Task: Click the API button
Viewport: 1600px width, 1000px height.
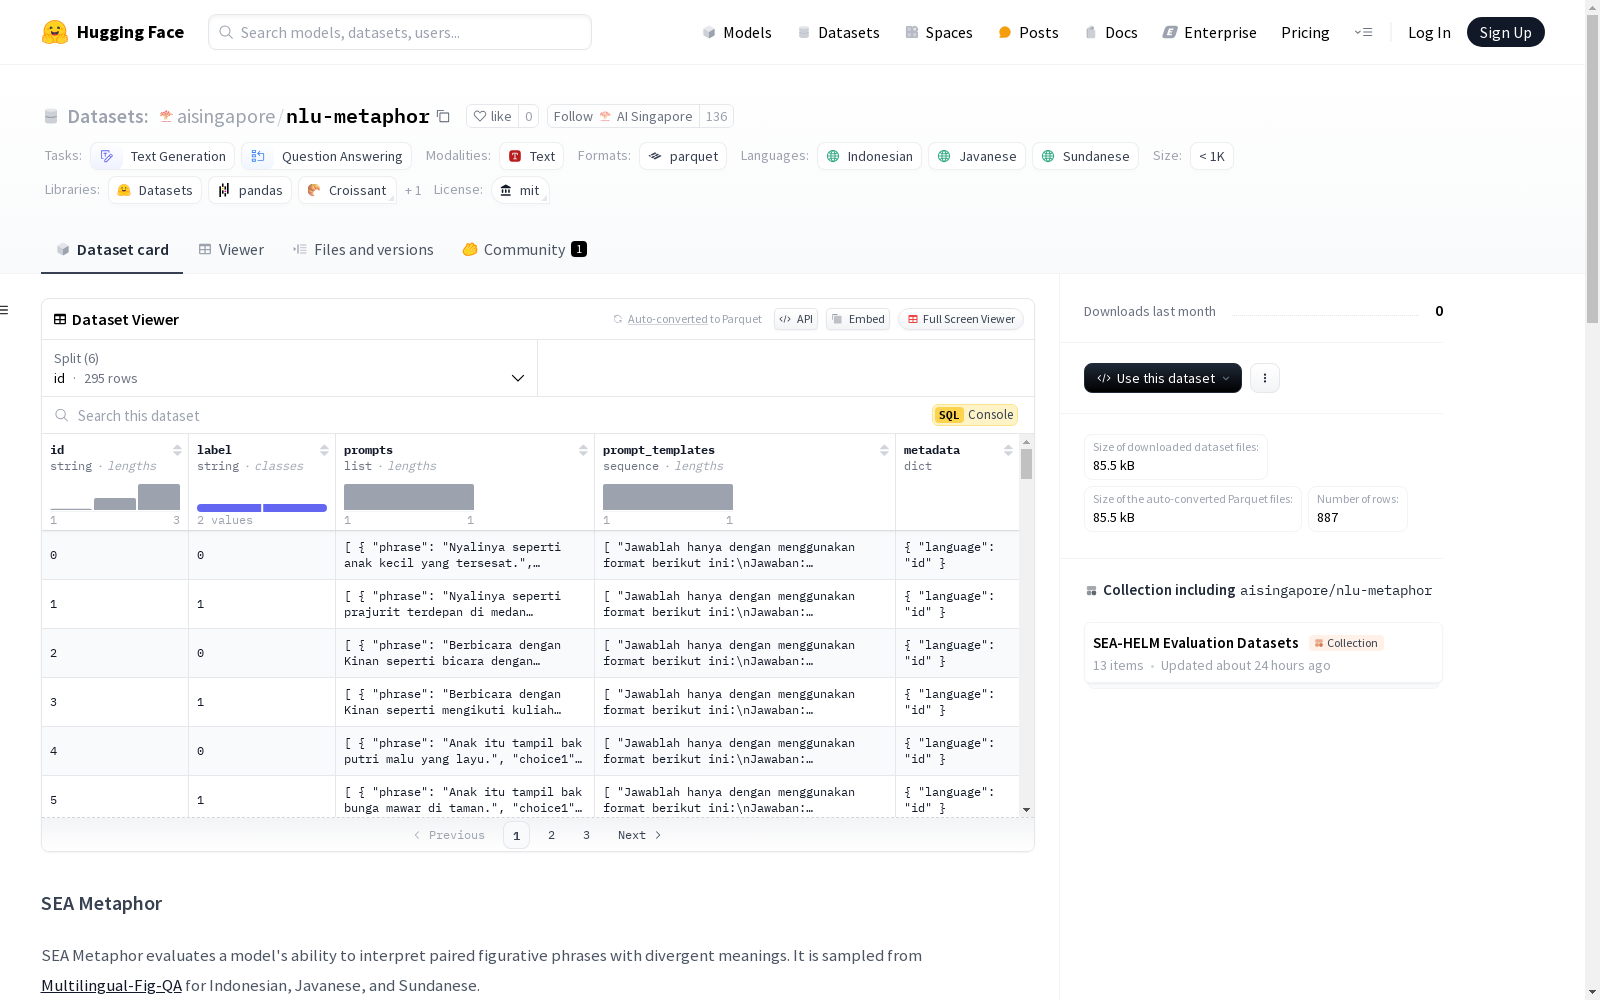Action: point(796,319)
